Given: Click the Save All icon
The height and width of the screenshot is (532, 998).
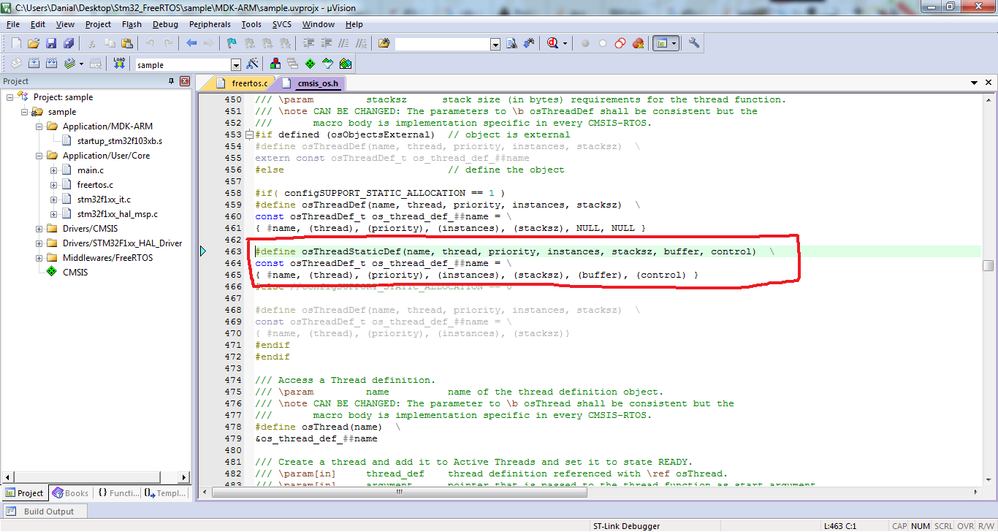Looking at the screenshot, I should (68, 43).
